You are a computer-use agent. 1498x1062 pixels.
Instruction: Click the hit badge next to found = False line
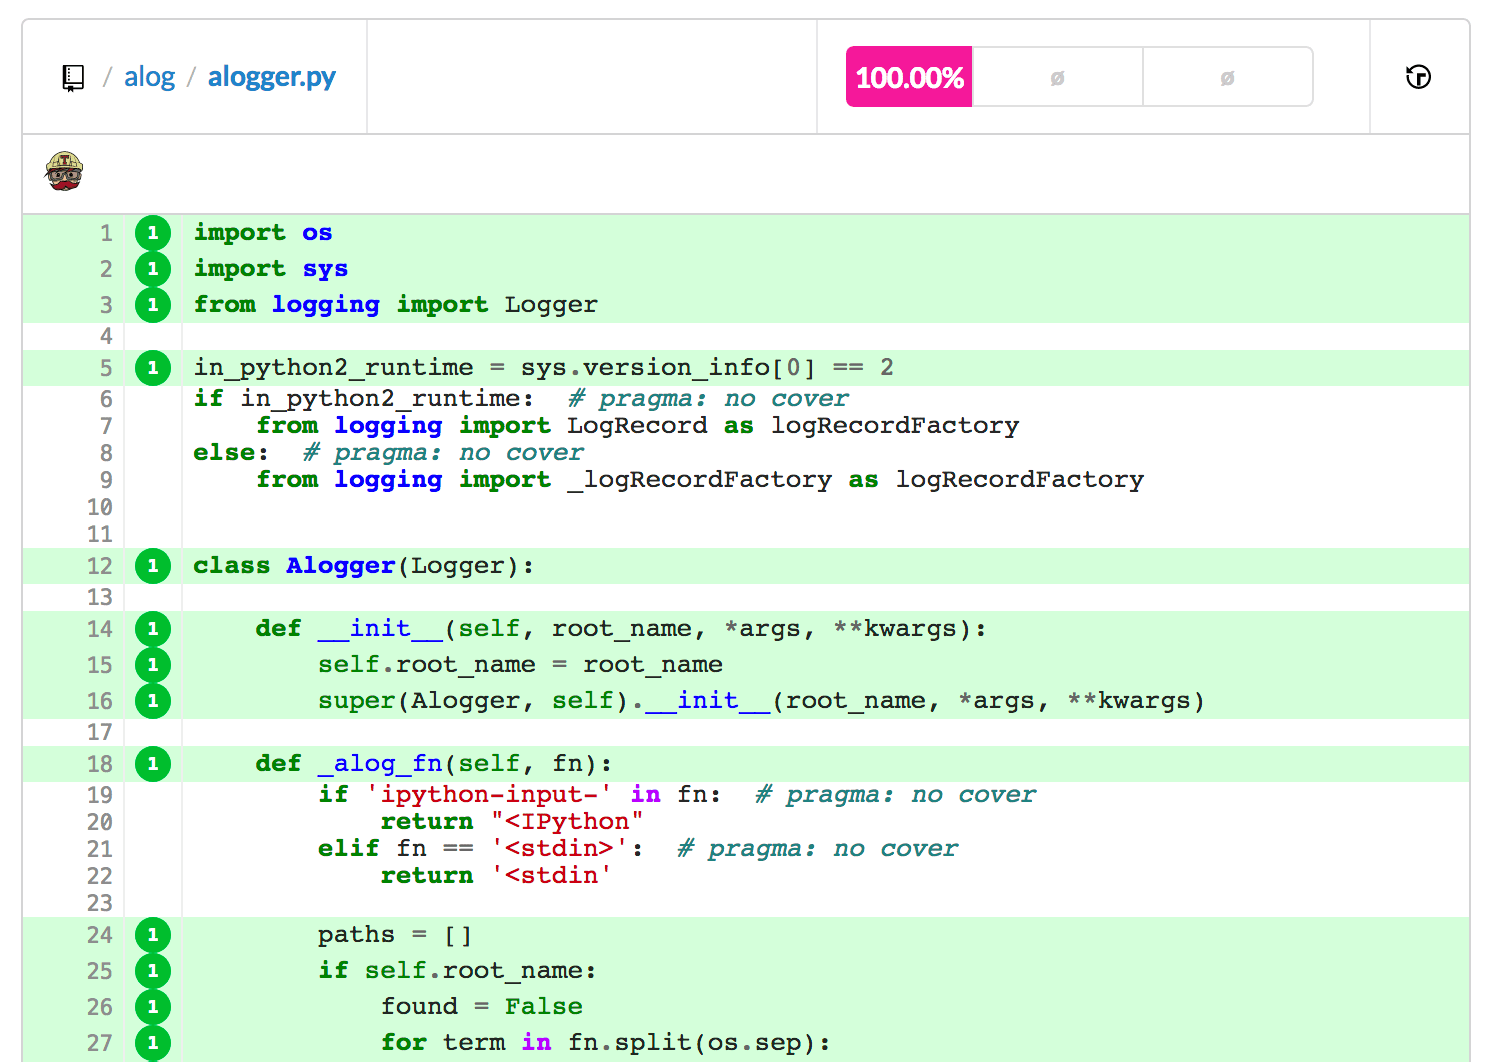click(153, 1006)
